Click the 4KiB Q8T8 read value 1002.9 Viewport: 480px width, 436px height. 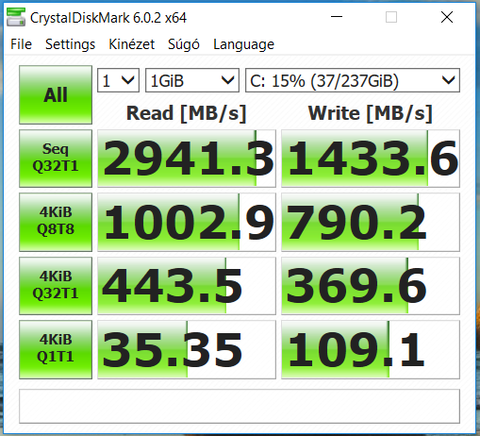(187, 222)
